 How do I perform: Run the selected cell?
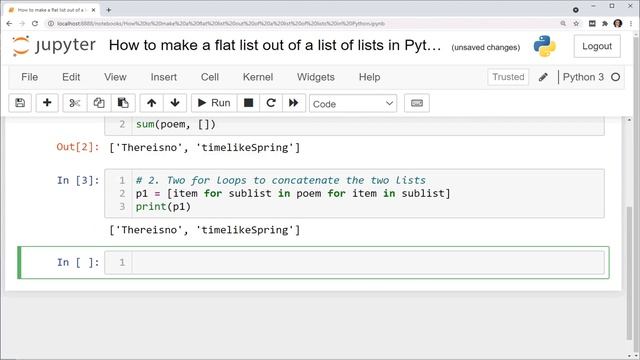coord(214,103)
